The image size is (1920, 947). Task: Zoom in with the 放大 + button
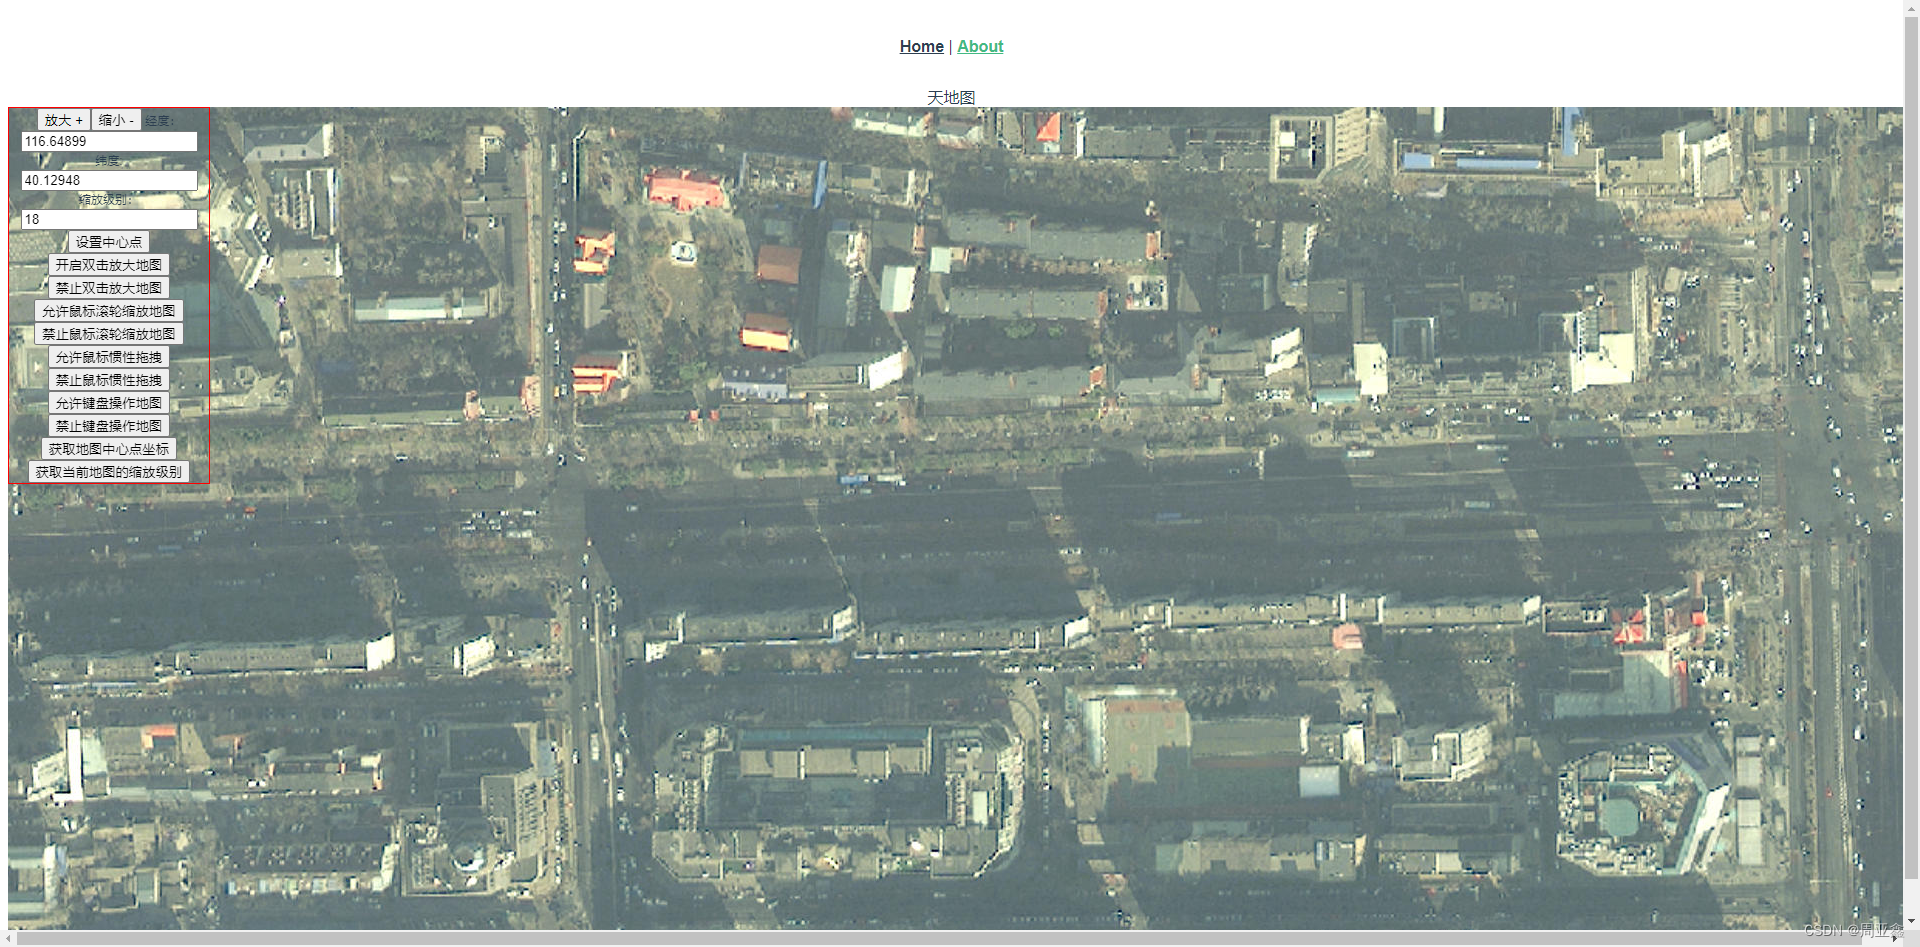pyautogui.click(x=64, y=120)
